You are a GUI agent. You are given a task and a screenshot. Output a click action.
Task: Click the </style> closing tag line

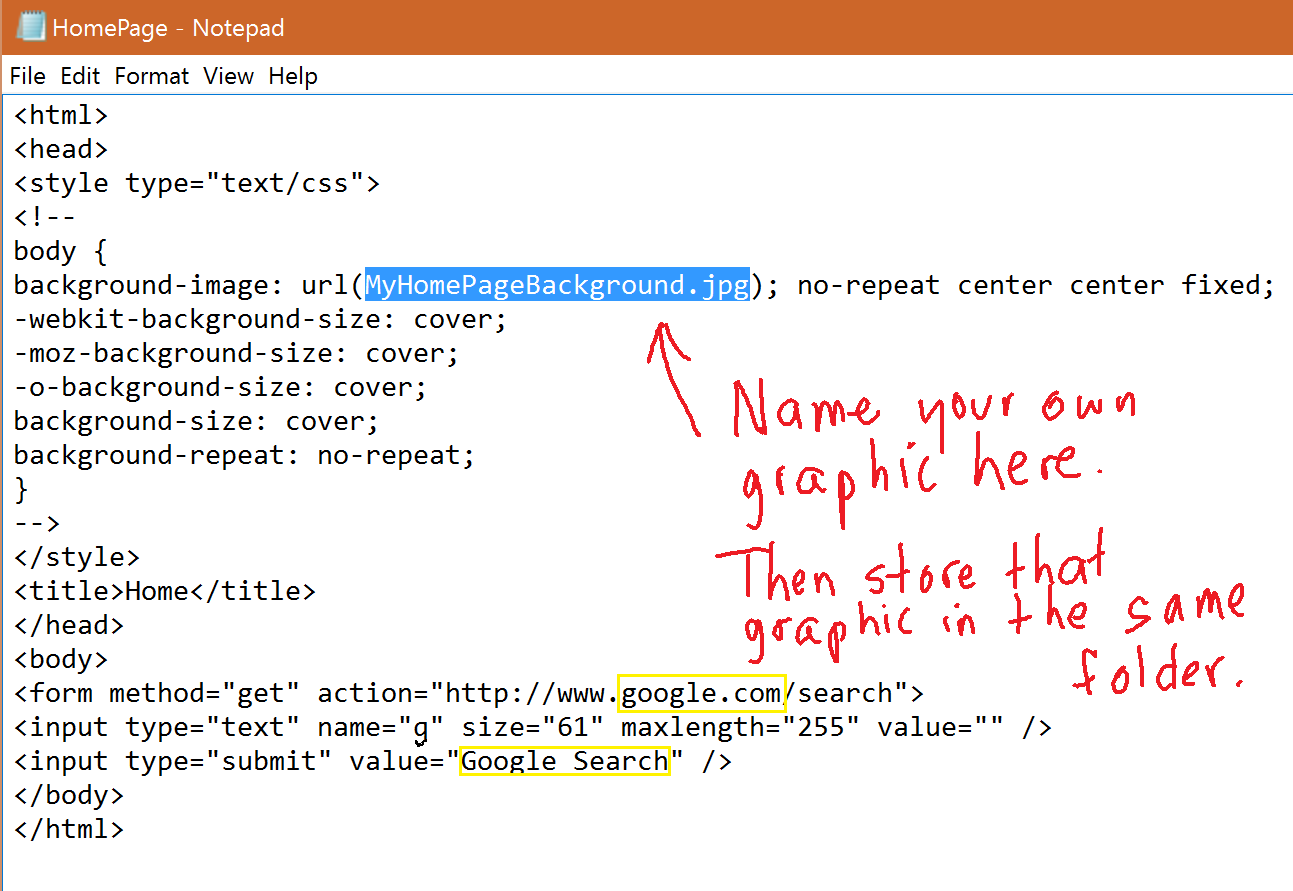point(77,558)
